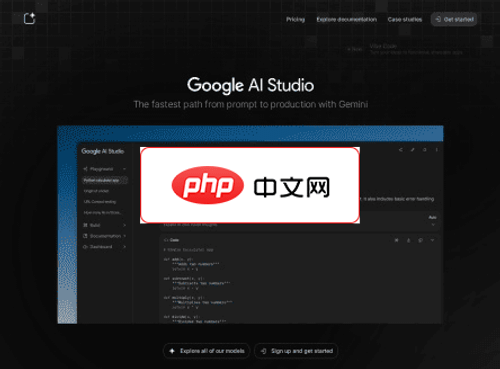Expand the Documentation section chevron
Viewport: 500px width, 369px height.
click(x=124, y=236)
